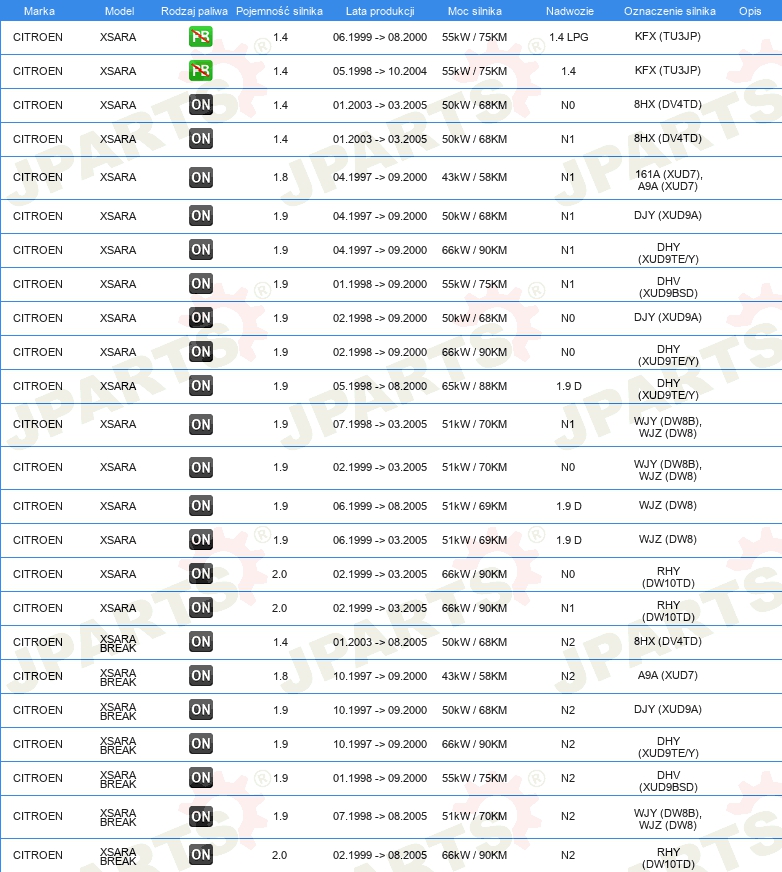Select the ON icon in the 02.1998 66kW / 90KM N0 row
782x872 pixels.
click(201, 351)
